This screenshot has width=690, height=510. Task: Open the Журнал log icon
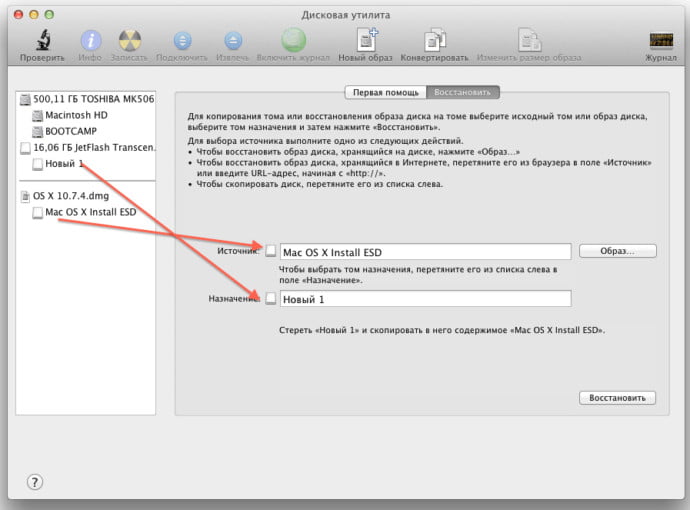[x=661, y=40]
